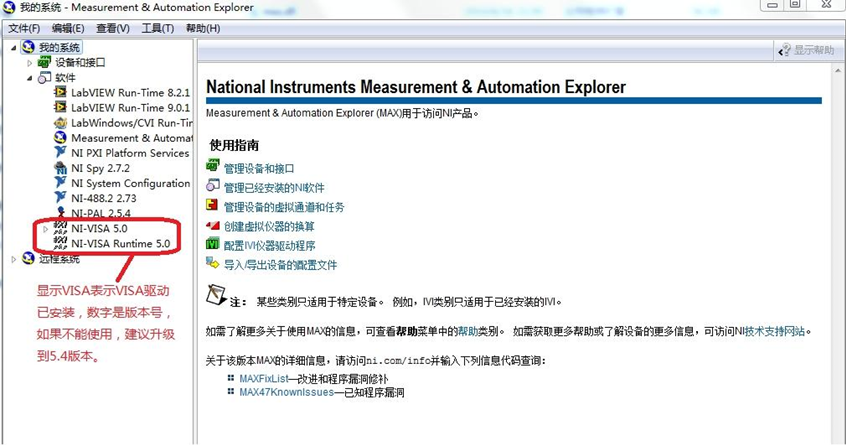Open the 管理设备的虚拟通道和任务 link
The image size is (846, 445).
(284, 207)
